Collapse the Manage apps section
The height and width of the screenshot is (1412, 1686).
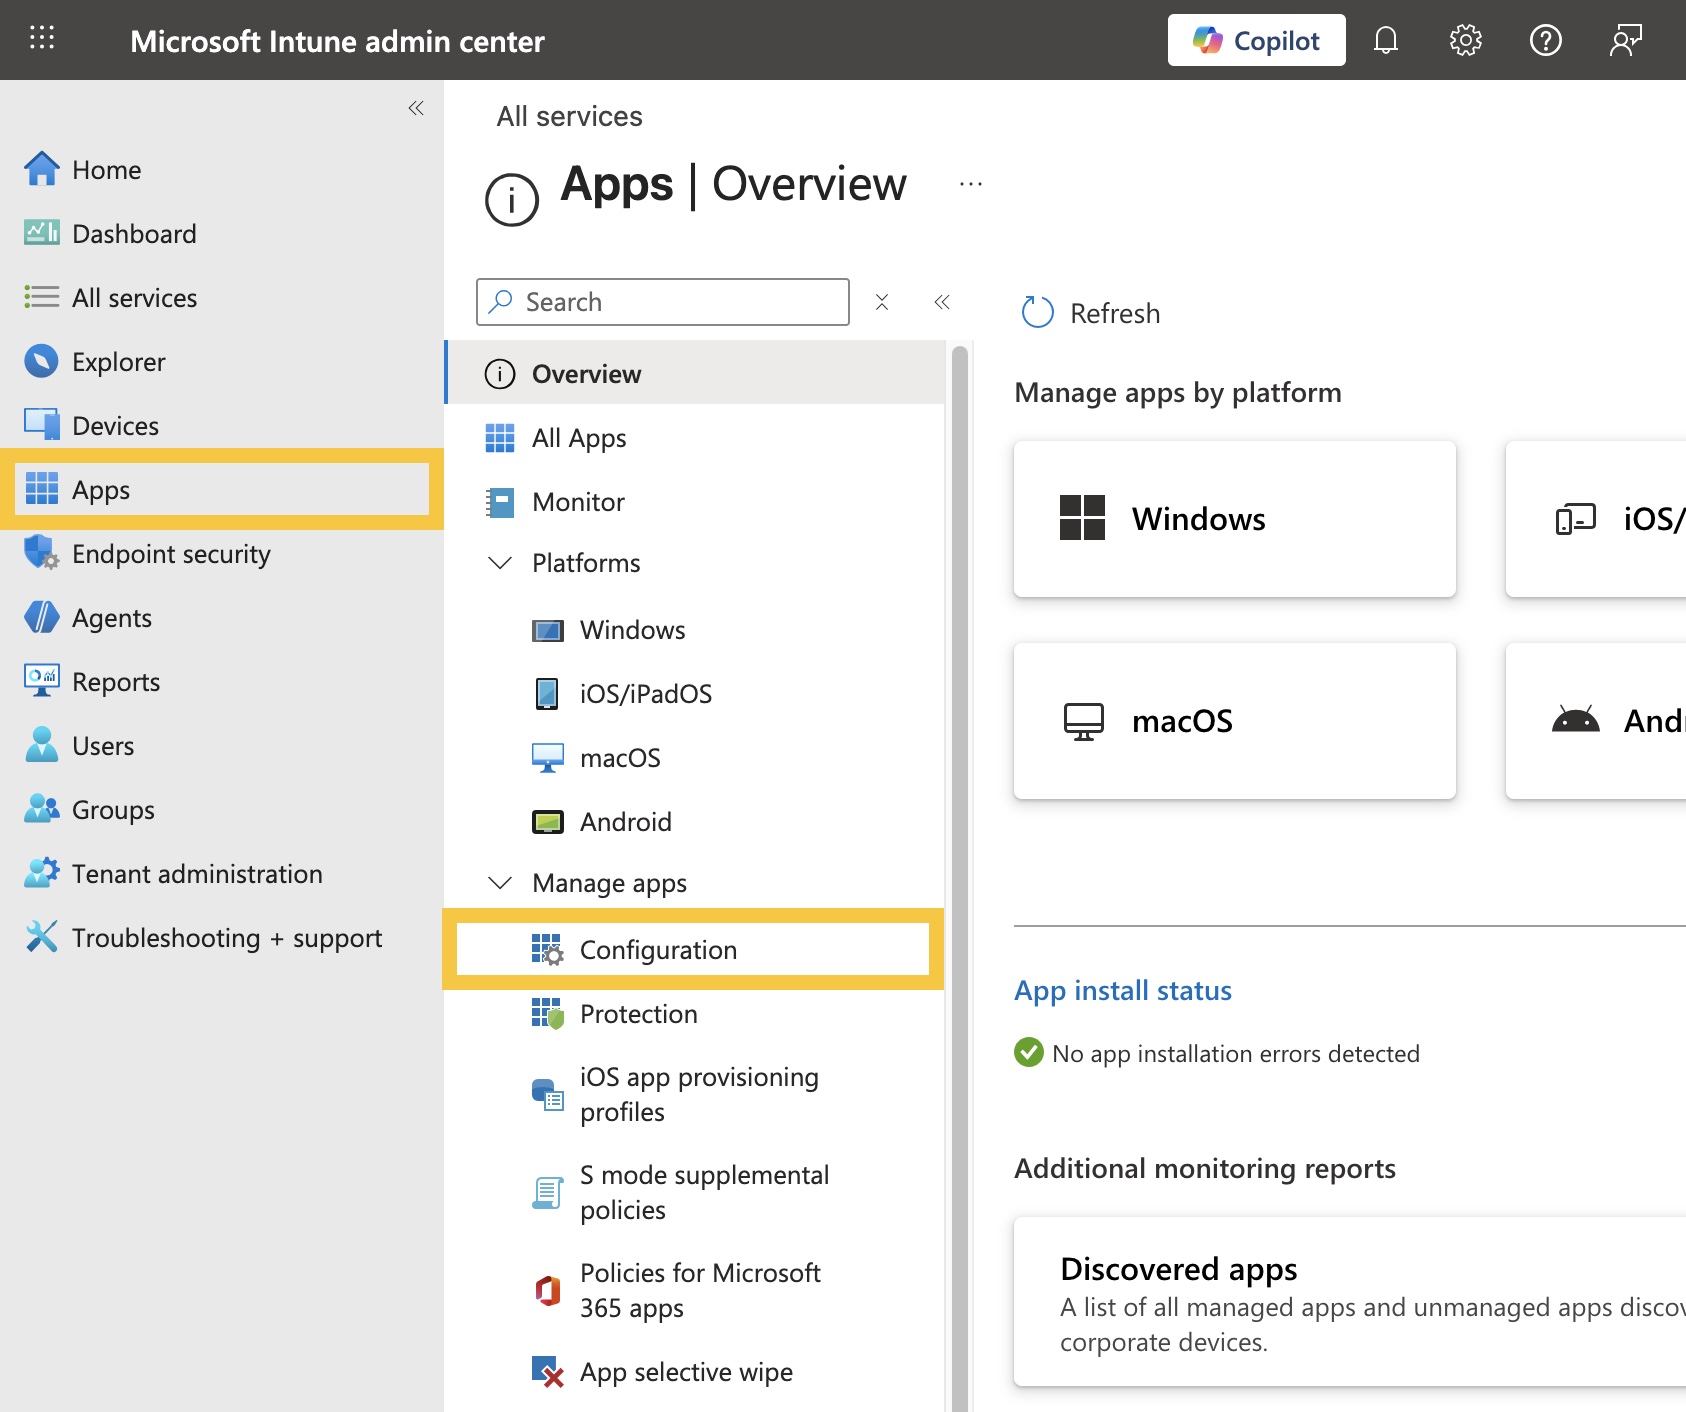[x=500, y=883]
